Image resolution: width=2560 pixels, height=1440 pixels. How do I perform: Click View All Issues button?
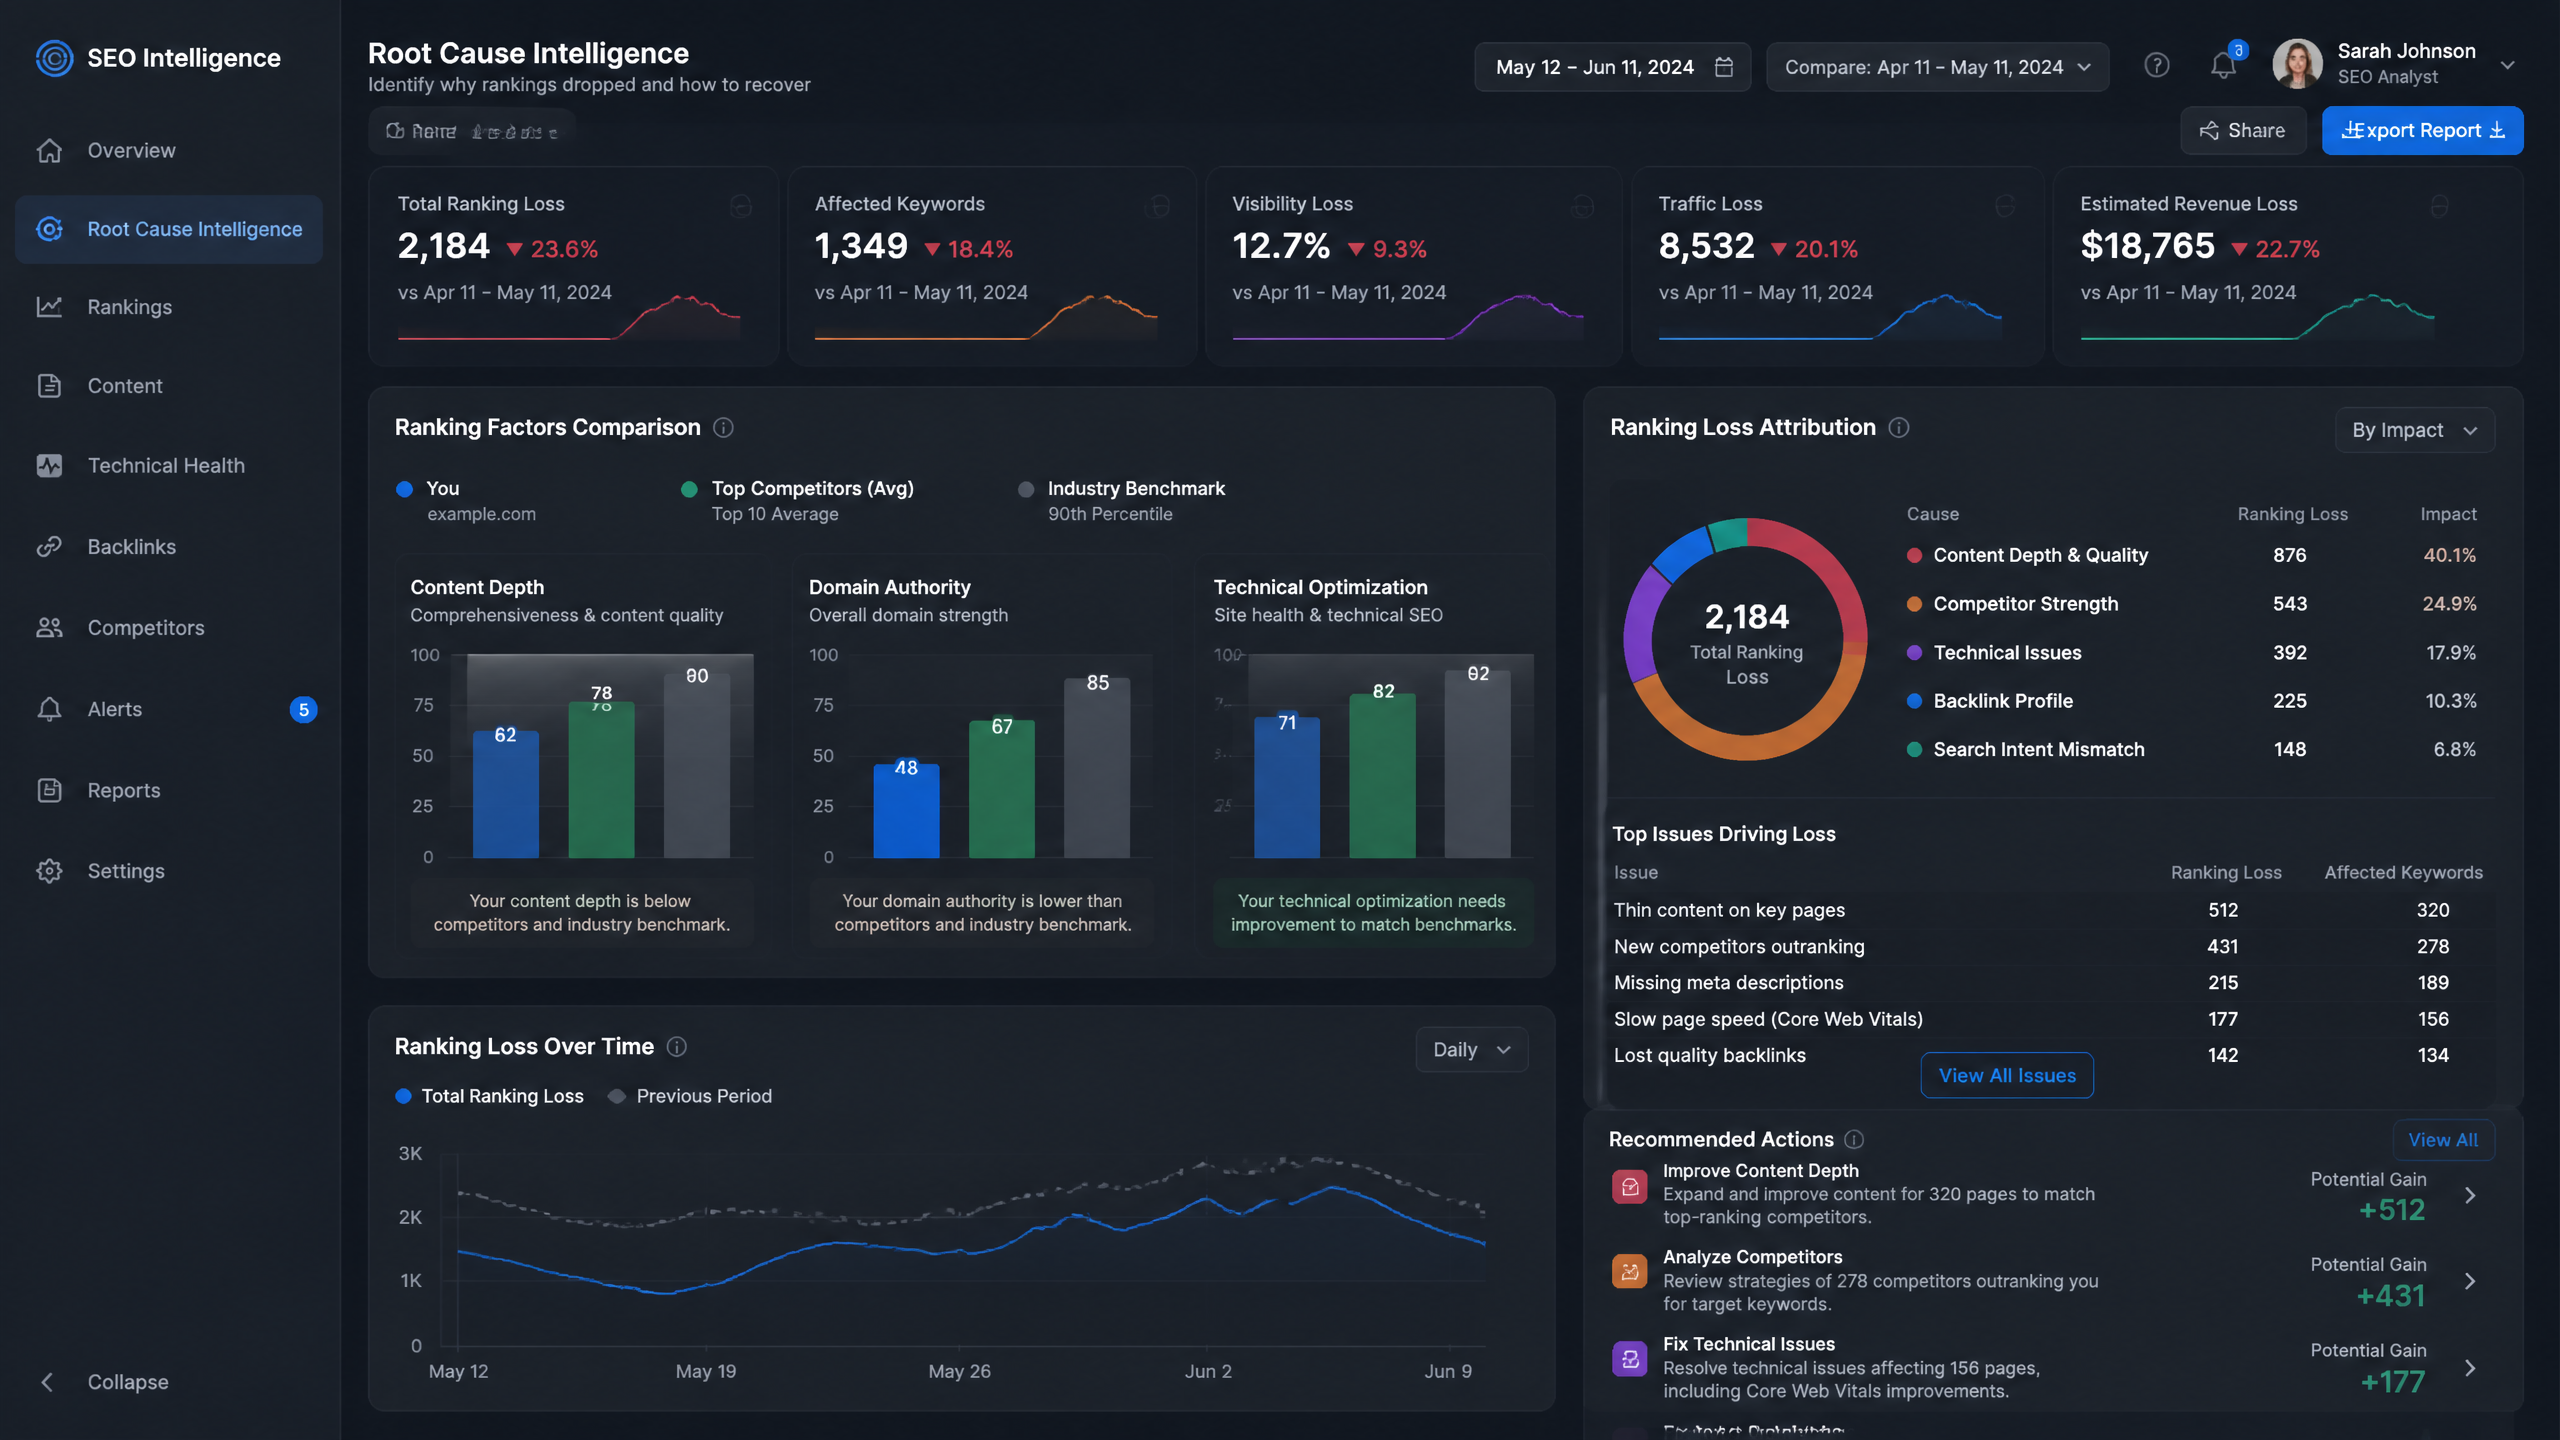[2007, 1075]
